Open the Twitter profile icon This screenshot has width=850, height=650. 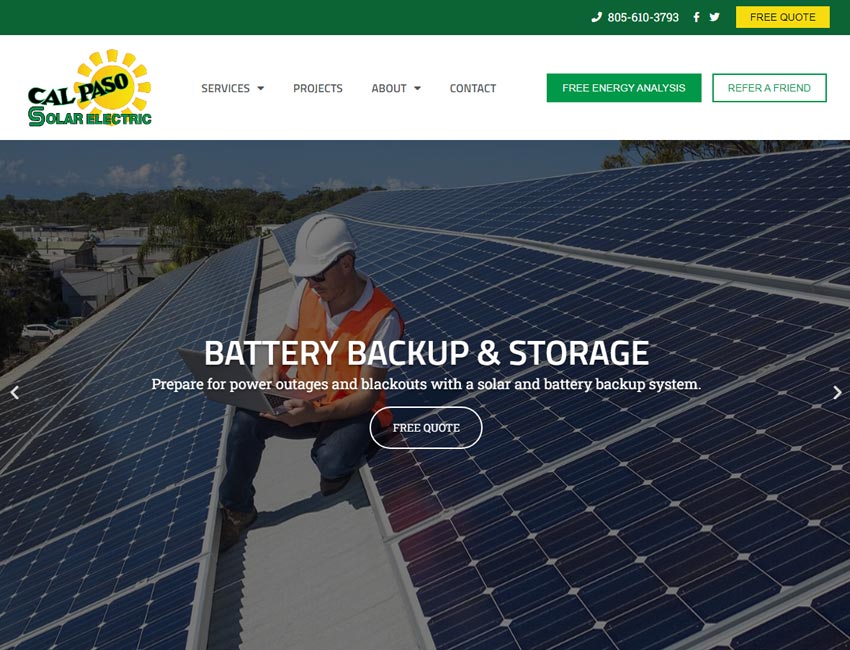pos(714,17)
